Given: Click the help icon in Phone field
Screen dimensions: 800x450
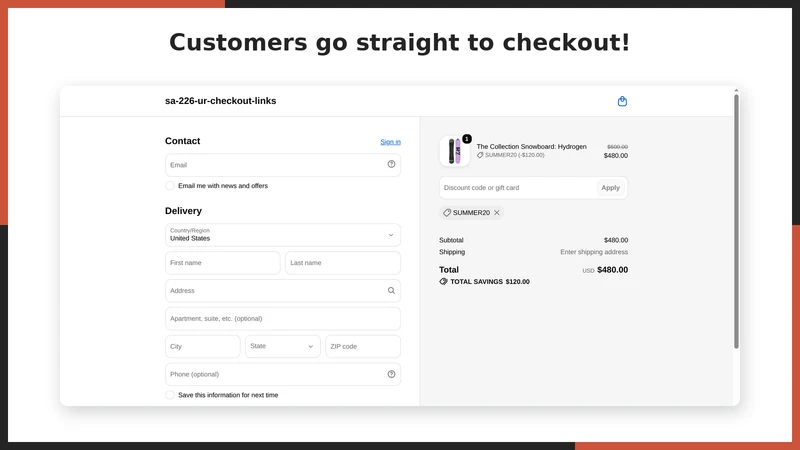Looking at the screenshot, I should click(391, 374).
